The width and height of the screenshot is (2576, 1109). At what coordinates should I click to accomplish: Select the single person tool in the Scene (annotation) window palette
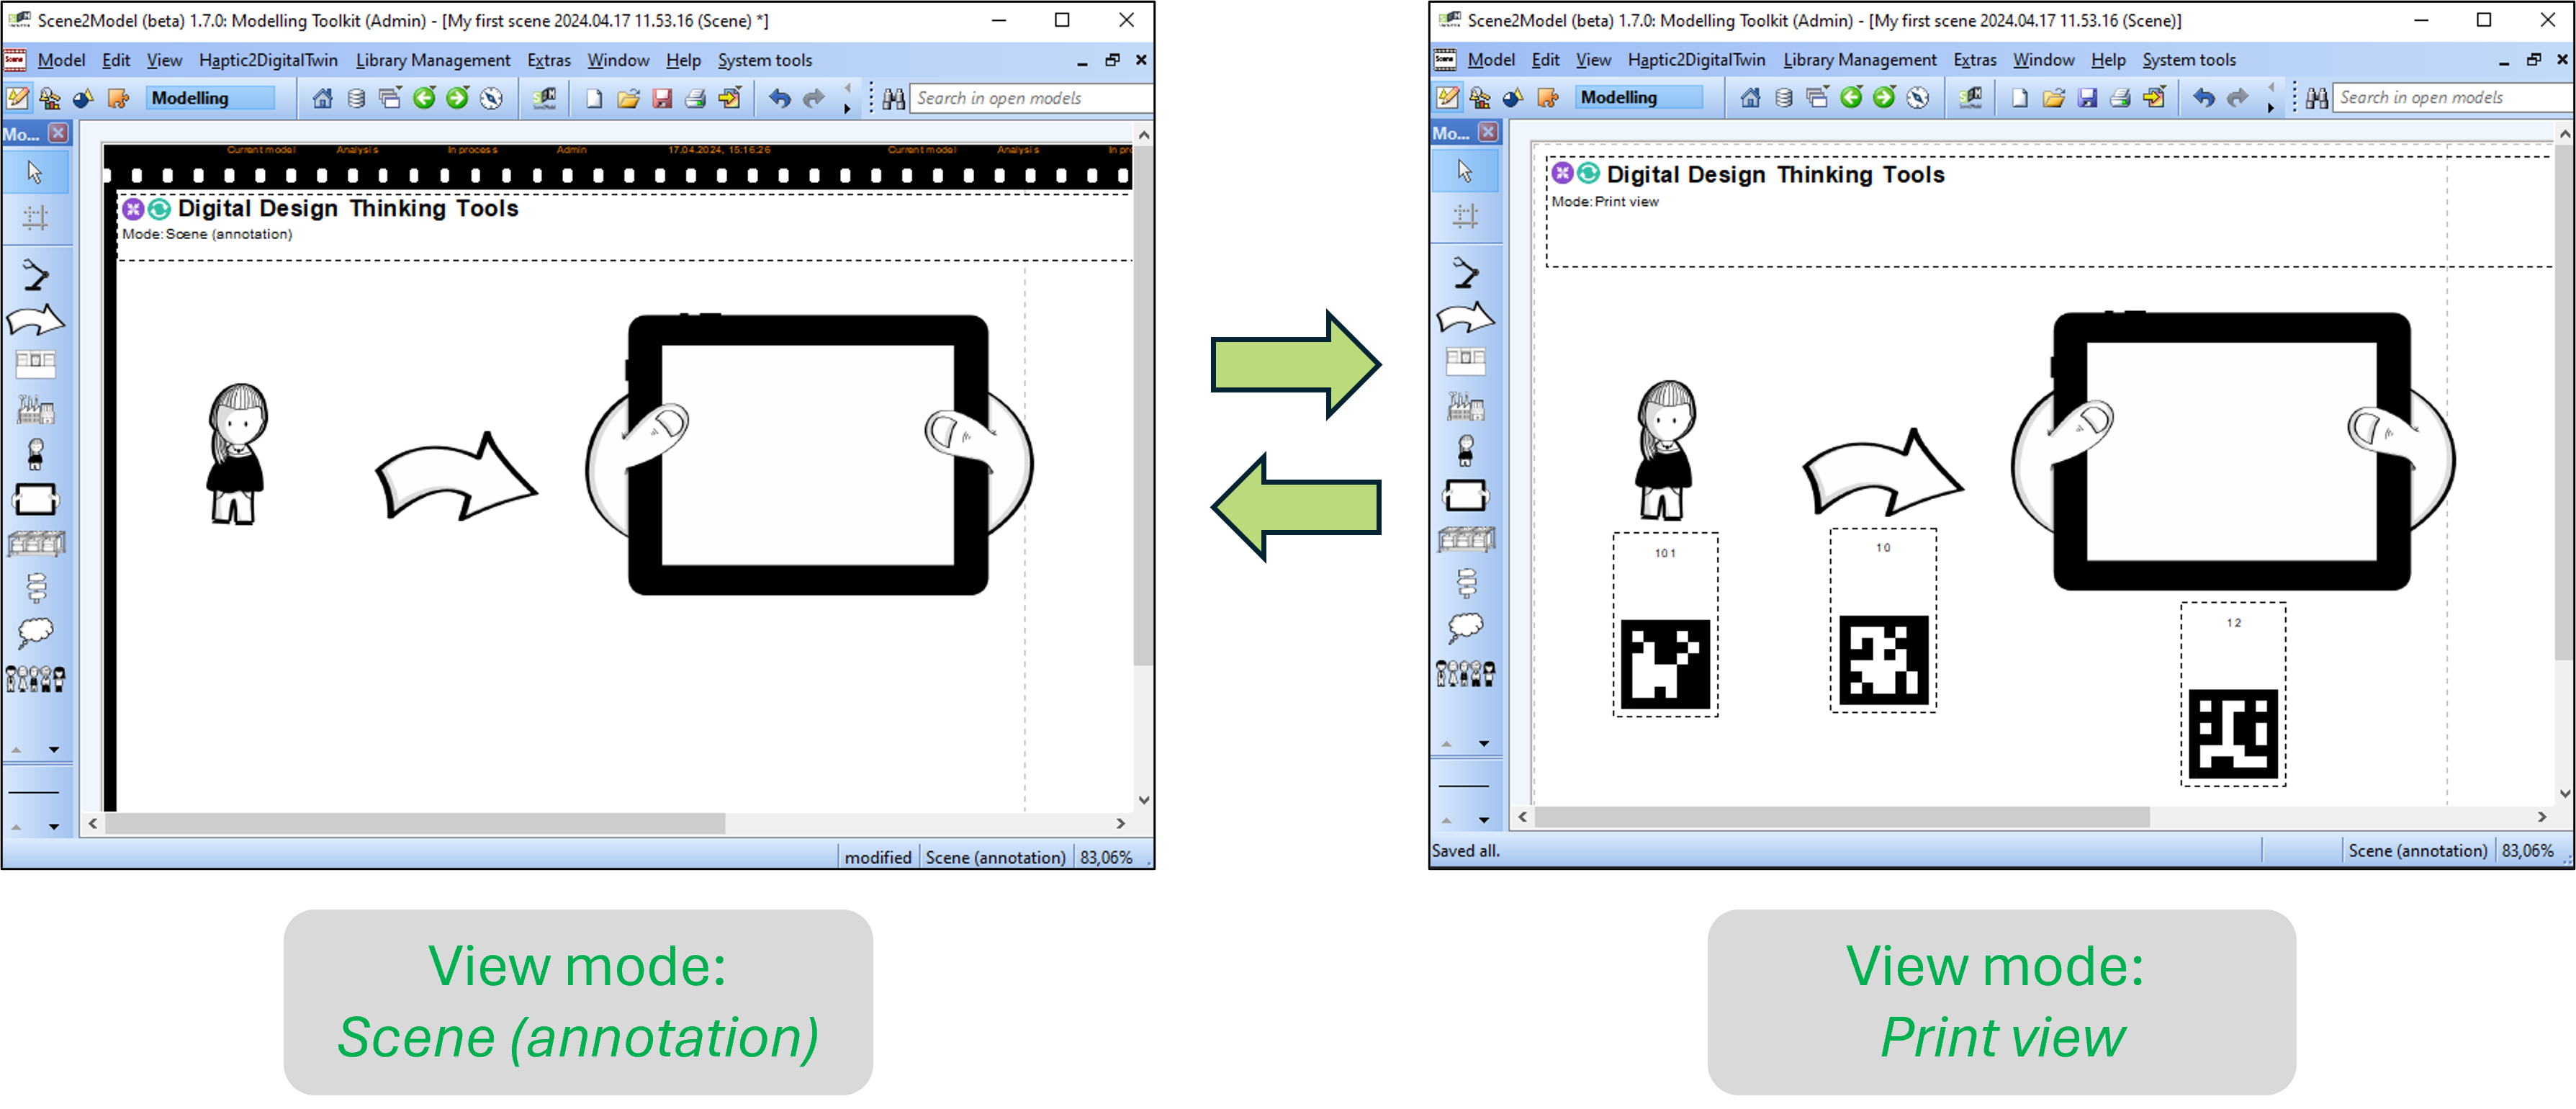tap(35, 454)
